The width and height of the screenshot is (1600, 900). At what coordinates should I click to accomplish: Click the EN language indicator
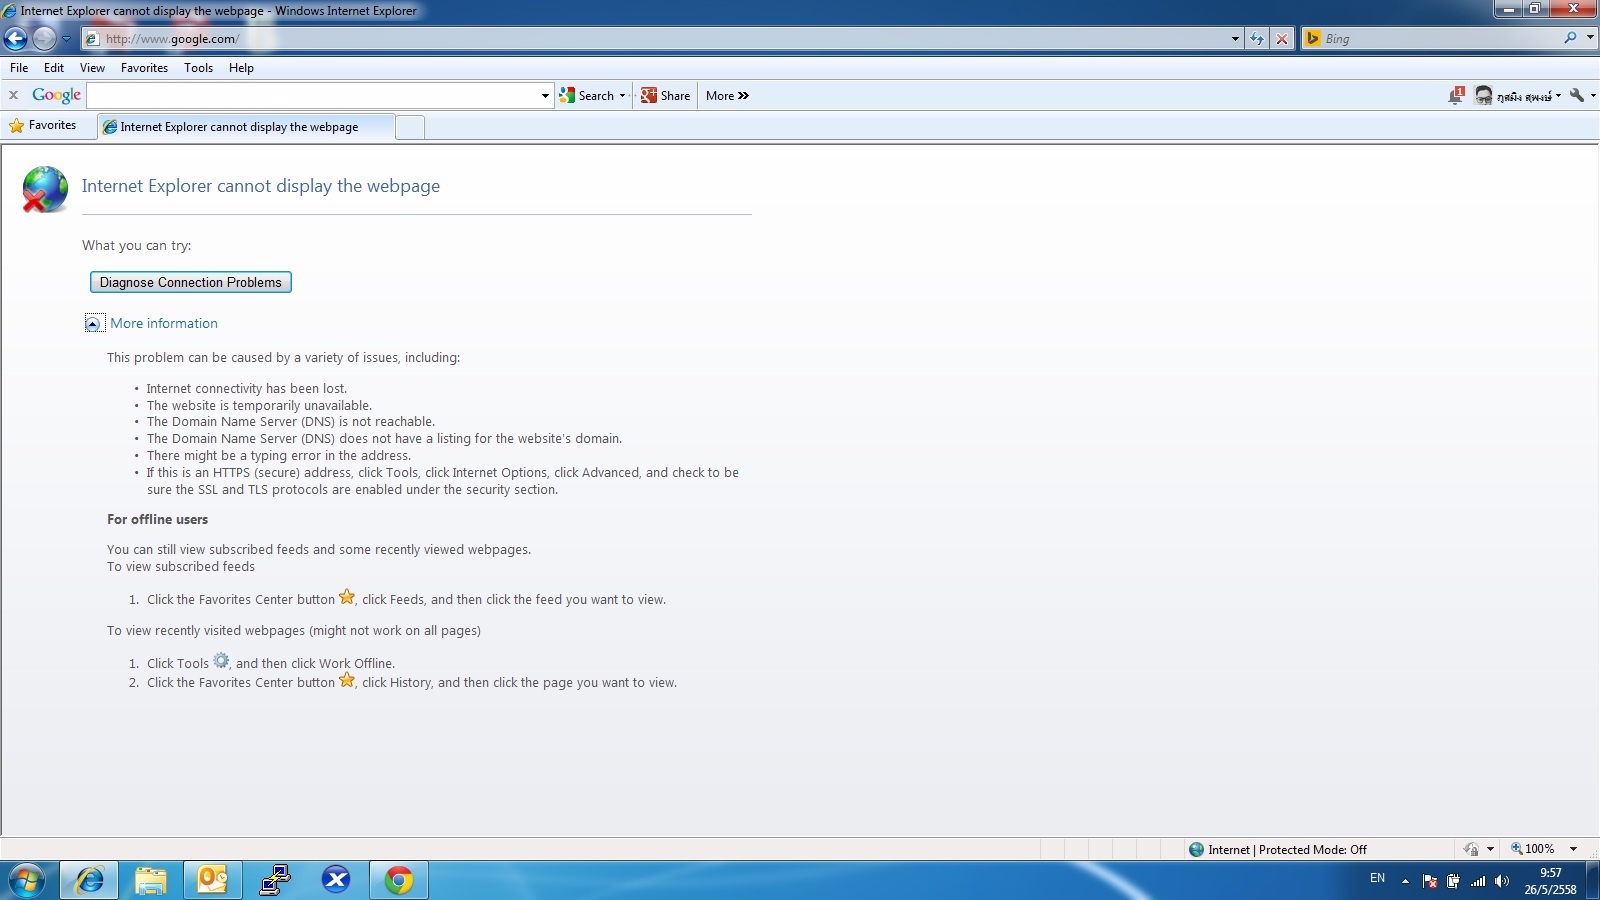[1377, 878]
